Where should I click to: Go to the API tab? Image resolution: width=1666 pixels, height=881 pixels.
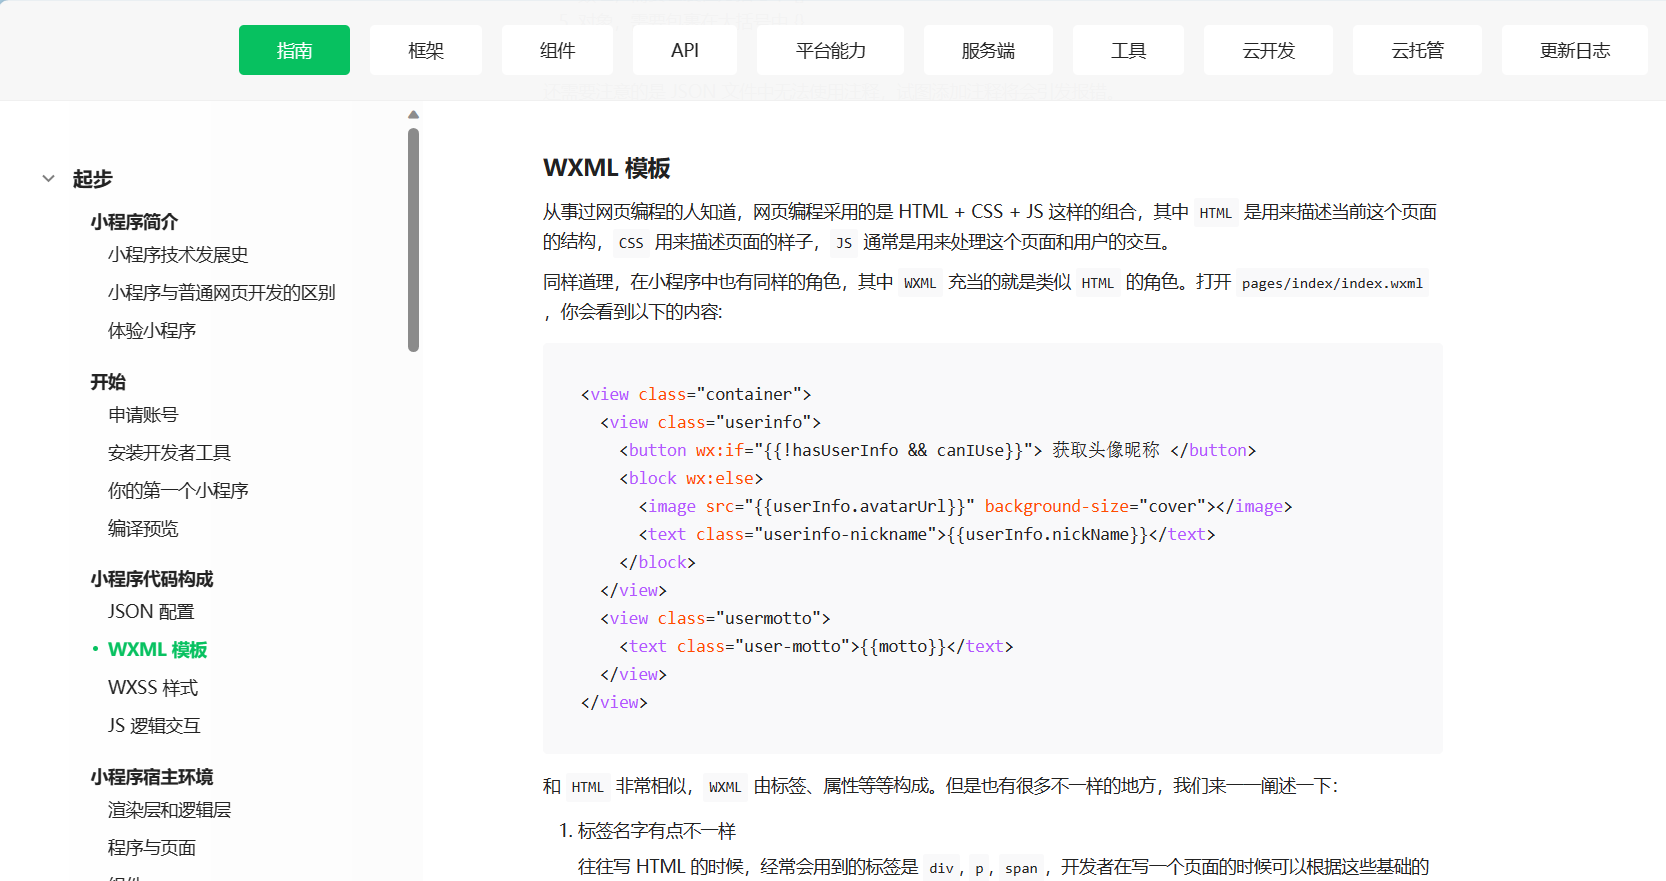(x=685, y=50)
